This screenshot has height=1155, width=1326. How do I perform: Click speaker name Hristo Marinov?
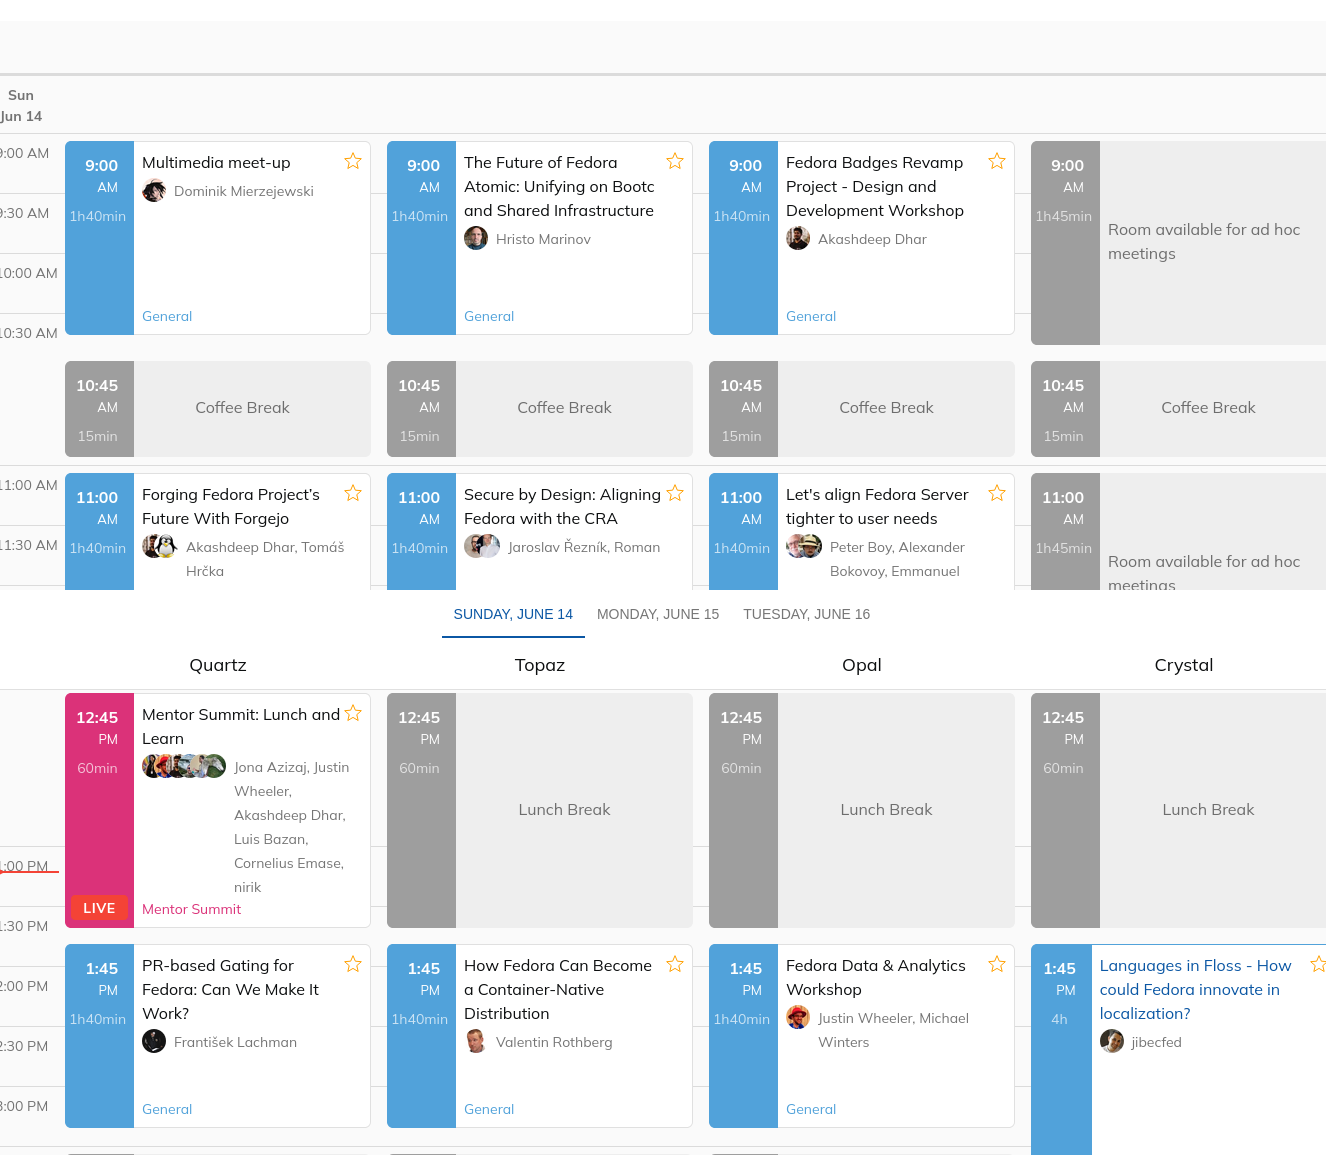point(543,239)
